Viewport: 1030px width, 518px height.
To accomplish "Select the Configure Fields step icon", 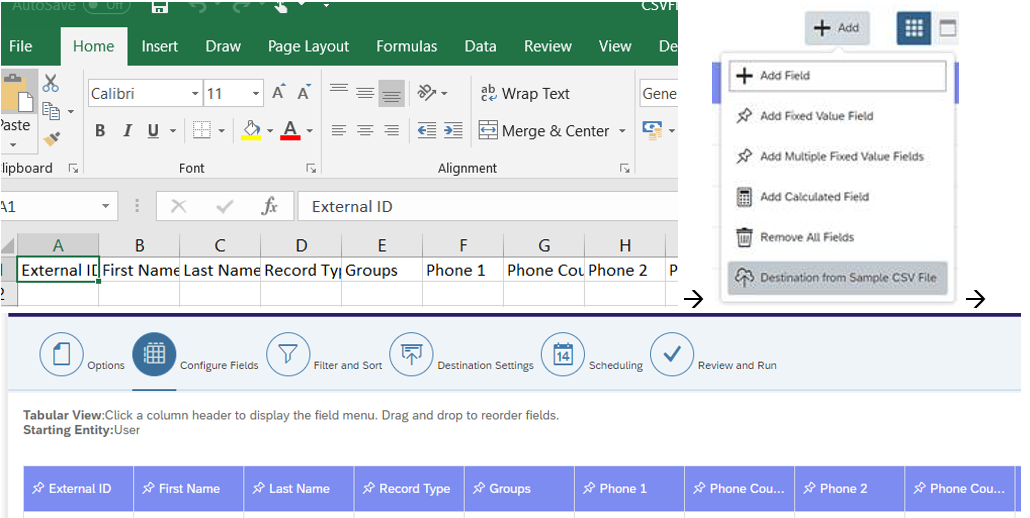I will tap(154, 354).
